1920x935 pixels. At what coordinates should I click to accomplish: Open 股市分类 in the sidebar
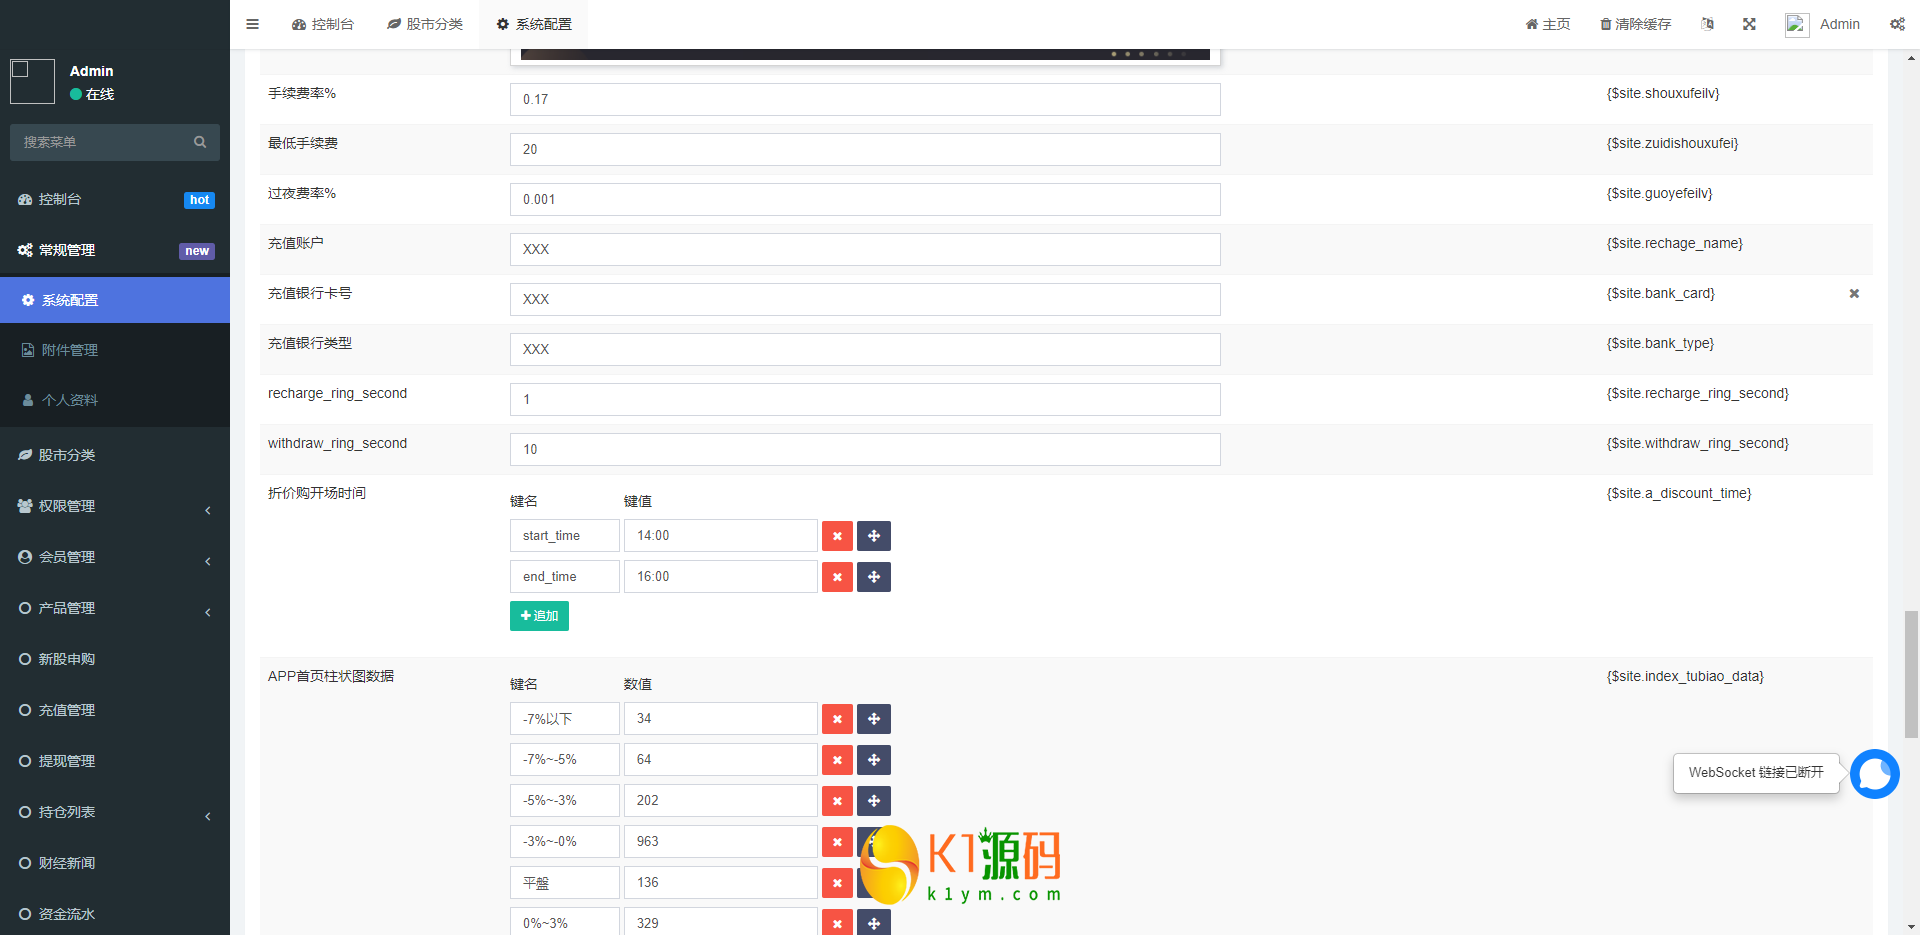115,455
